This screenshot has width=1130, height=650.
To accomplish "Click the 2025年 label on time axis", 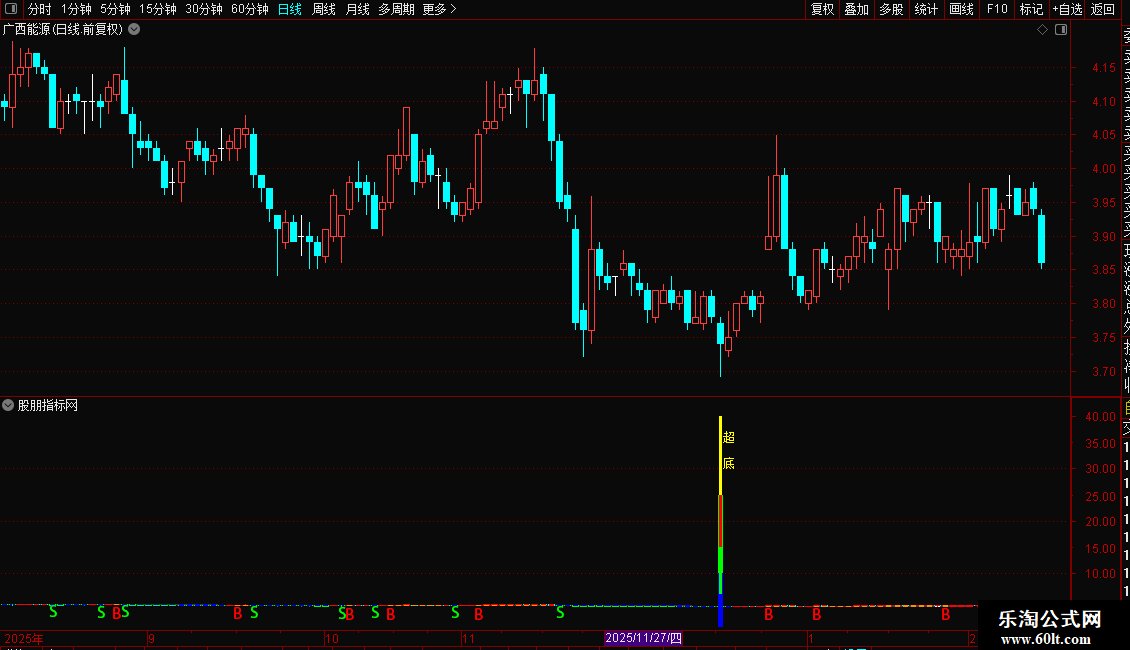I will click(x=24, y=638).
